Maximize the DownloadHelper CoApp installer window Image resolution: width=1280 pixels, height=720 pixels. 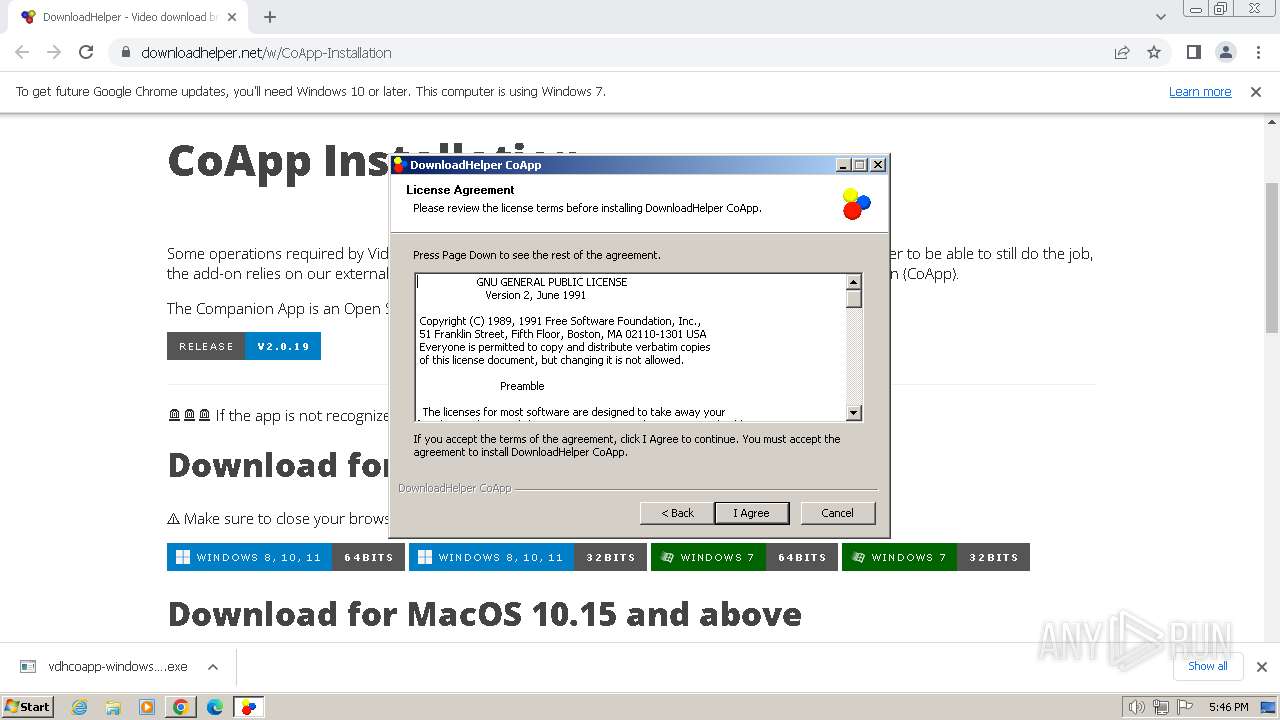click(860, 165)
